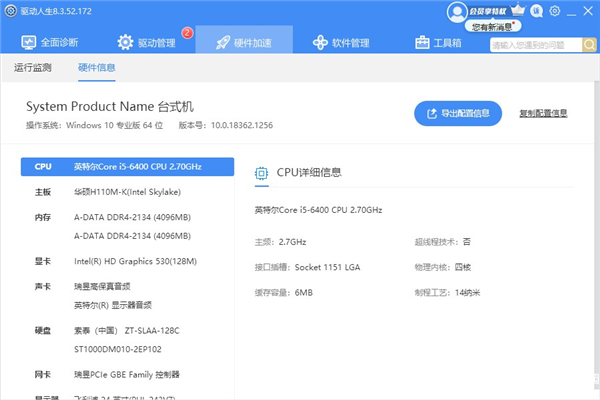Click the Socket 1151 LGA value
Image resolution: width=600 pixels, height=400 pixels.
[x=328, y=267]
